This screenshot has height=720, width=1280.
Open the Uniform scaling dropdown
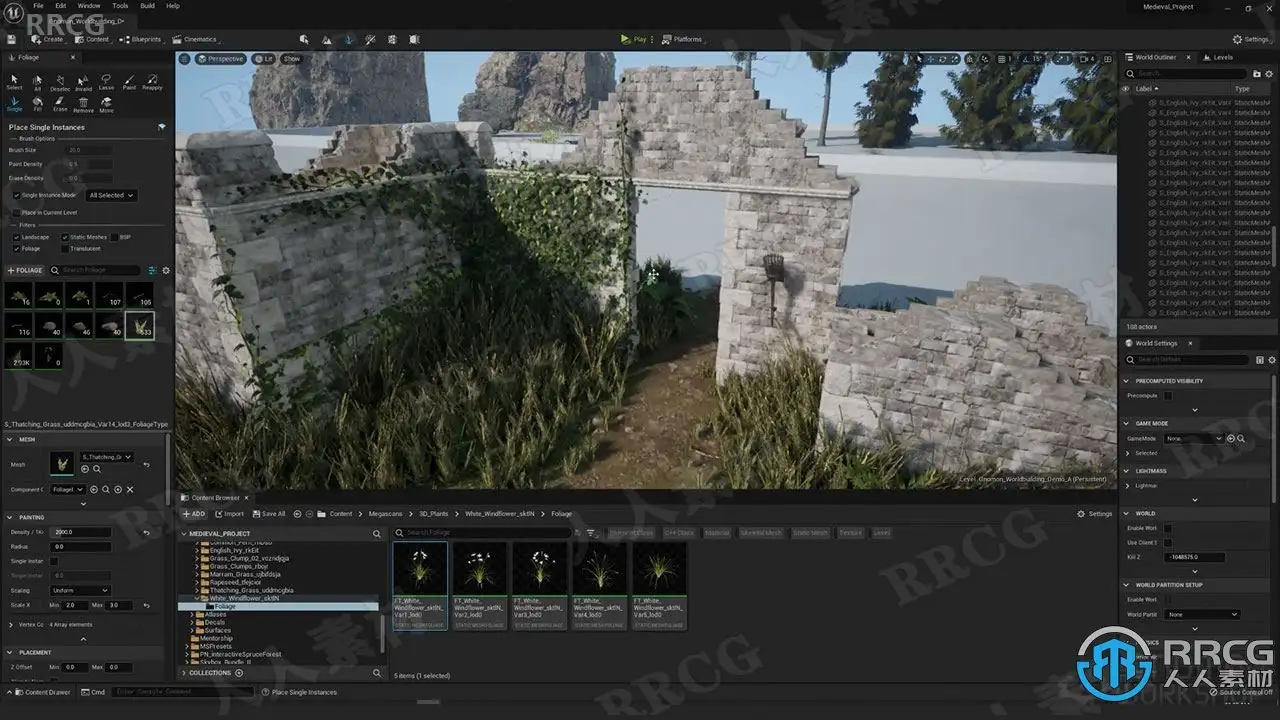80,590
